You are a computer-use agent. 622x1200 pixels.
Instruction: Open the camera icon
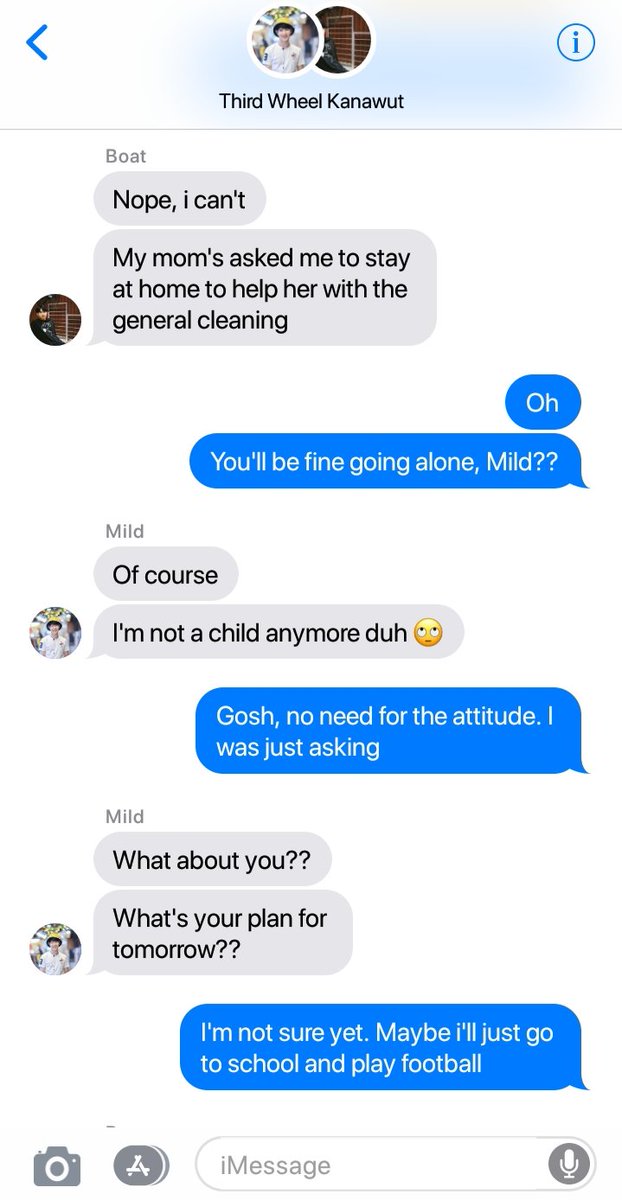point(56,1166)
